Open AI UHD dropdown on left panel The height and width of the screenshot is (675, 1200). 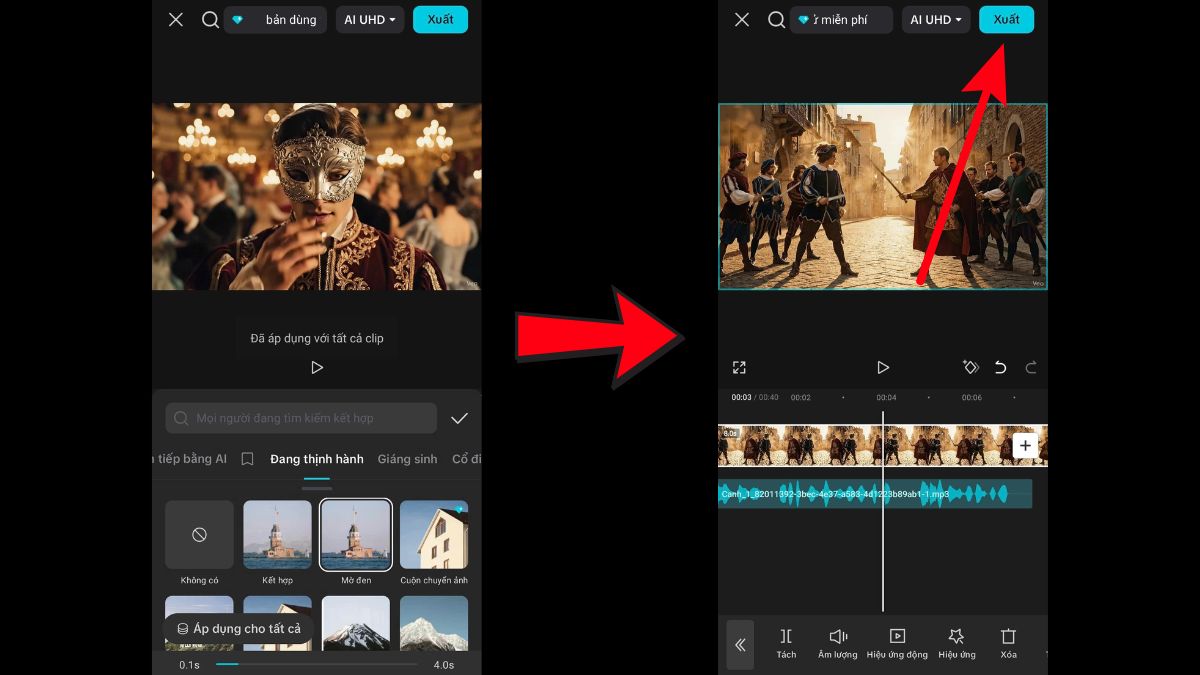[x=369, y=19]
